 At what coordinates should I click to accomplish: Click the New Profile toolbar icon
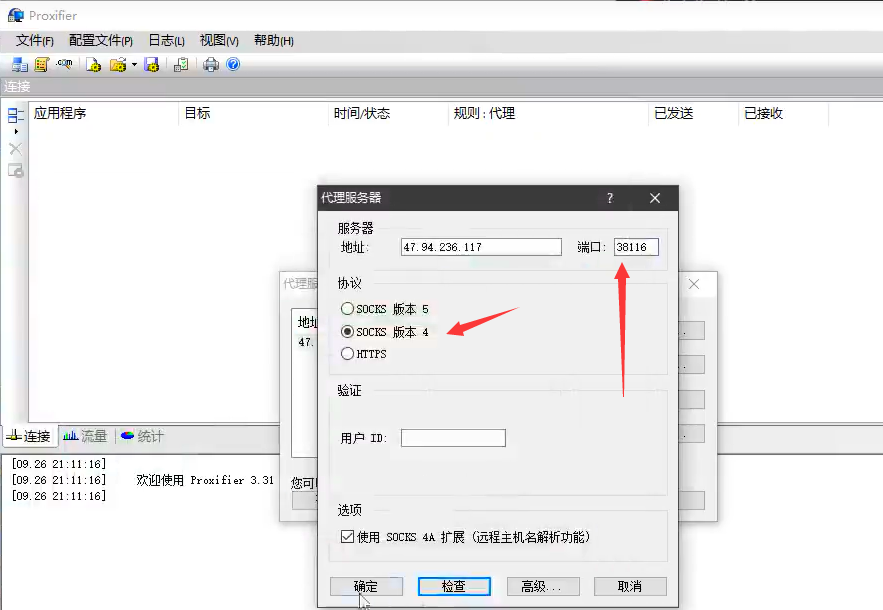click(x=93, y=65)
